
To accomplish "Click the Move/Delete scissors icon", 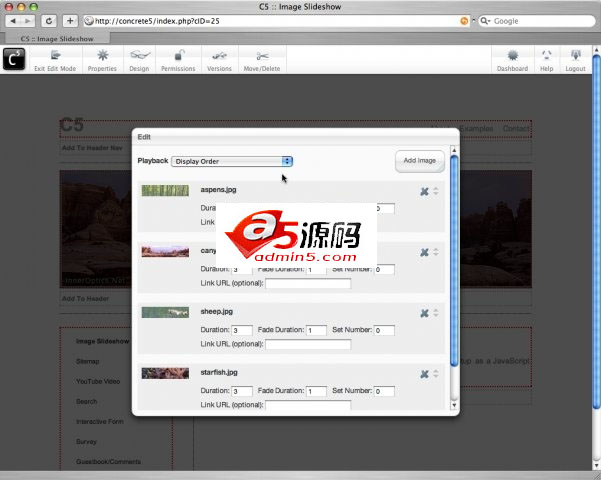I will click(x=264, y=58).
